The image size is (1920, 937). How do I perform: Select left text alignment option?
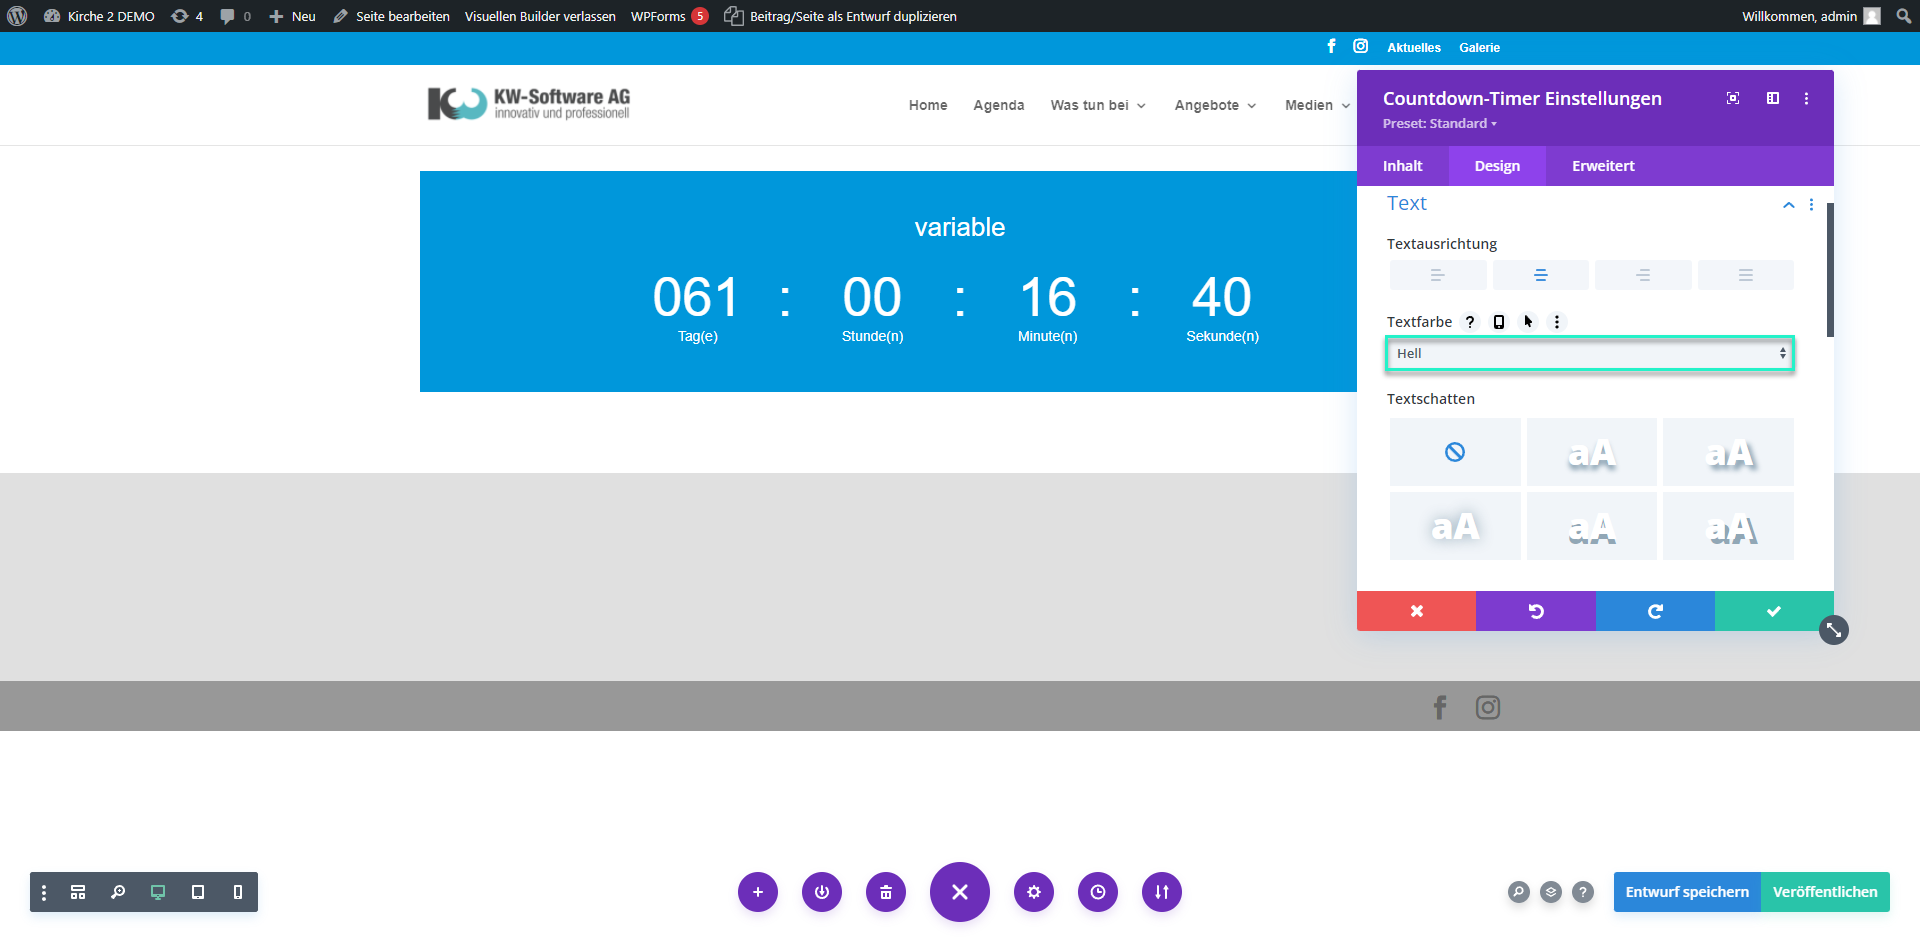[x=1437, y=275]
